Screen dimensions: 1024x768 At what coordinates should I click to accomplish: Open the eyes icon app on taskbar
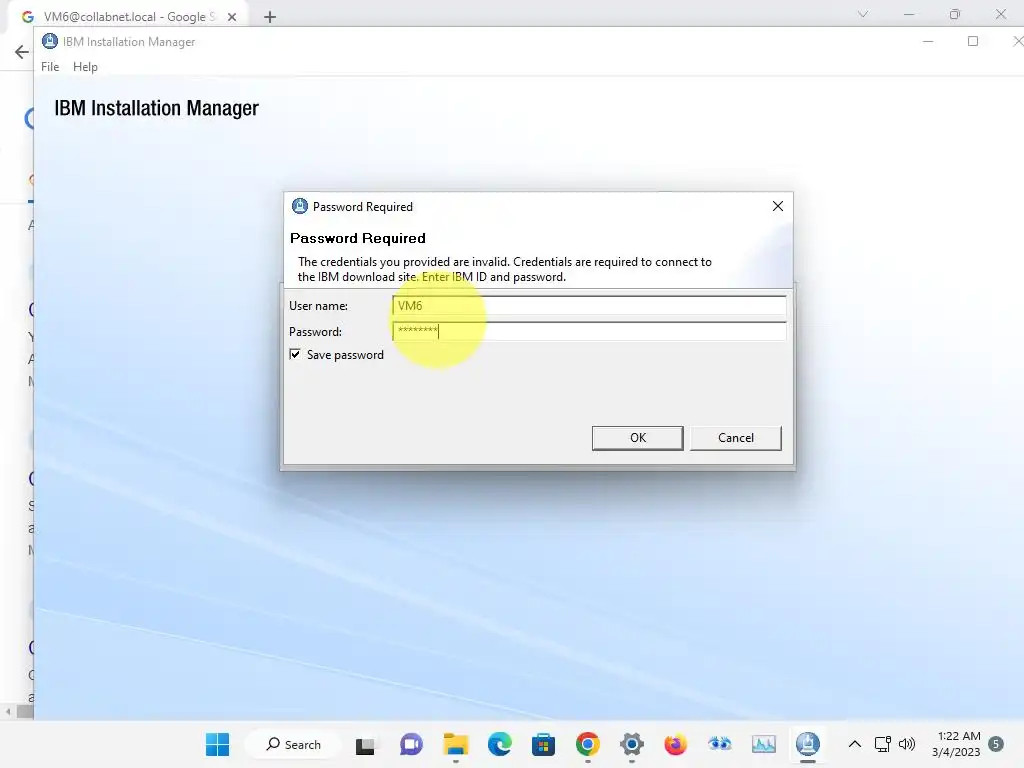(720, 744)
